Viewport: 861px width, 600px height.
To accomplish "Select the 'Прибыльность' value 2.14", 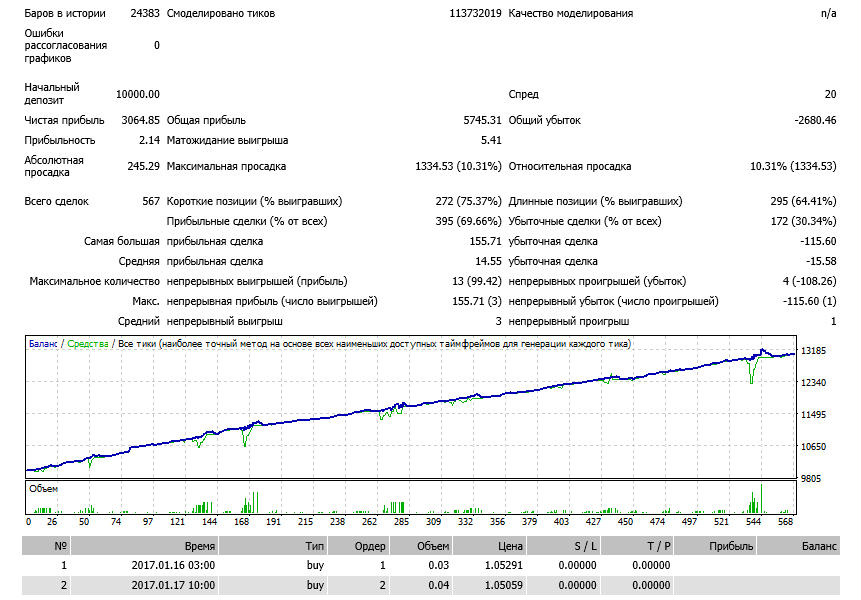I will tap(149, 140).
